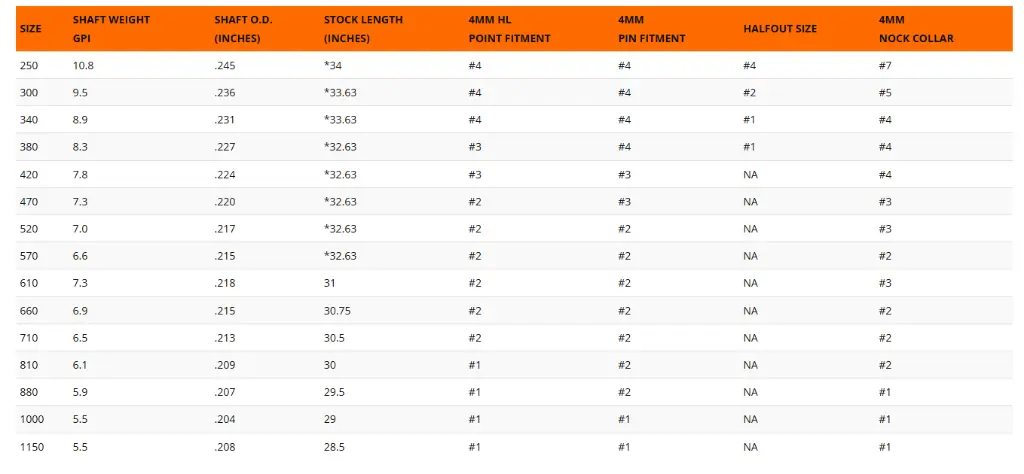Select the size 250 cell
This screenshot has height=474, width=1024.
27,65
